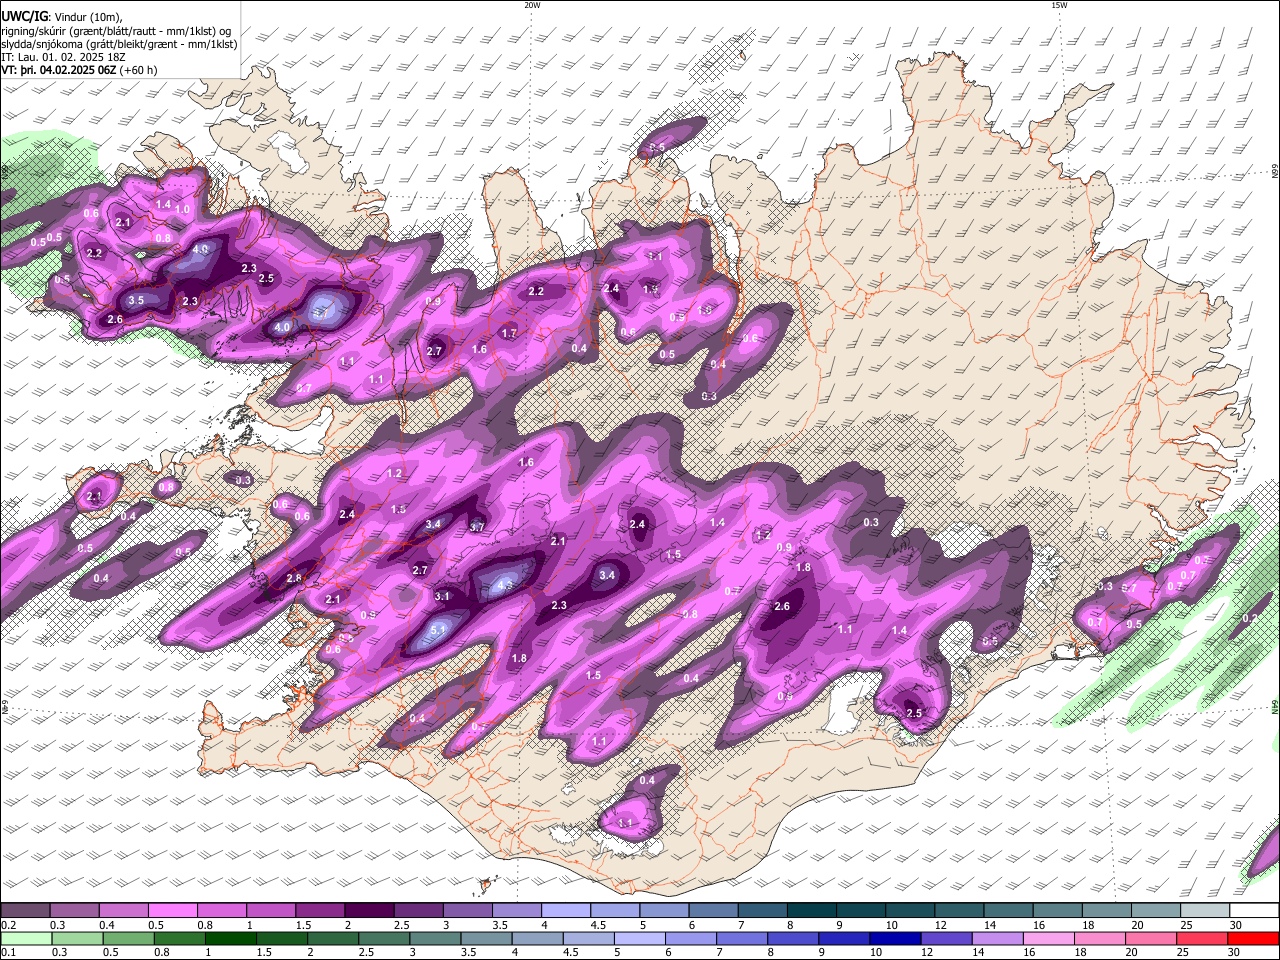The width and height of the screenshot is (1280, 960).
Task: Click the 0.2 label under upper legend
Action: pyautogui.click(x=7, y=925)
